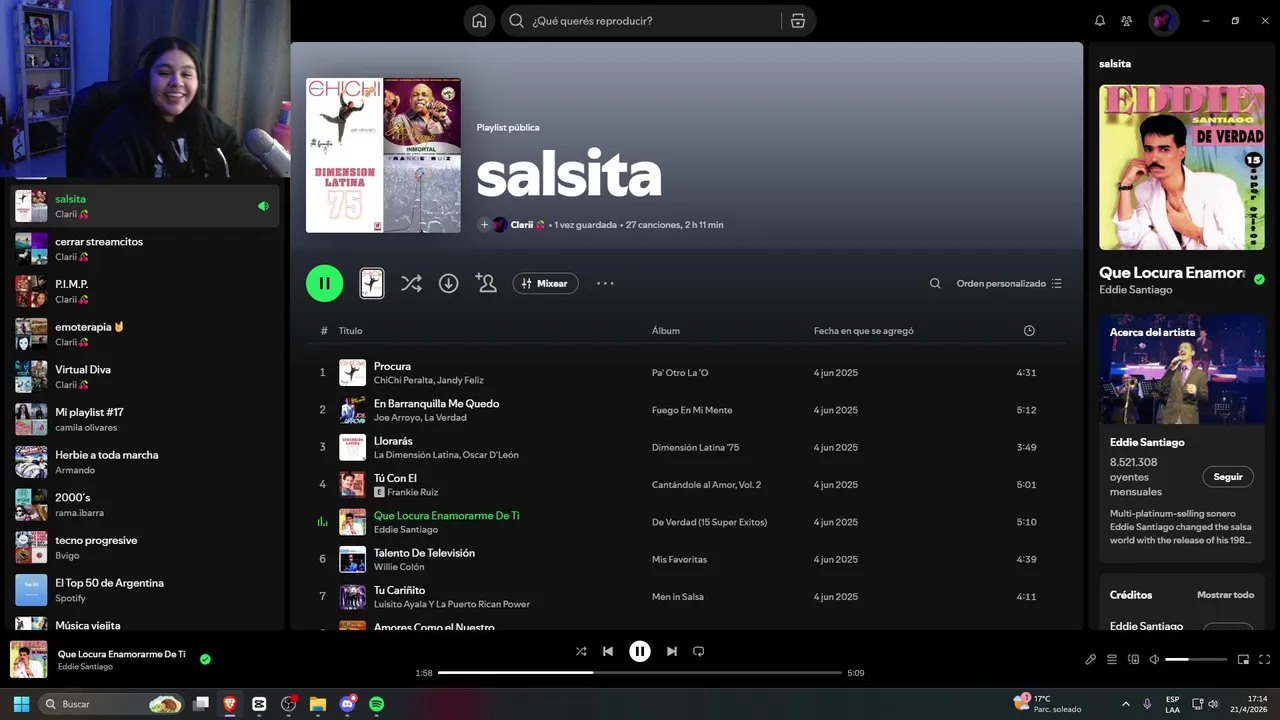Open lyrics microphone icon
This screenshot has height=720, width=1280.
tap(1091, 659)
